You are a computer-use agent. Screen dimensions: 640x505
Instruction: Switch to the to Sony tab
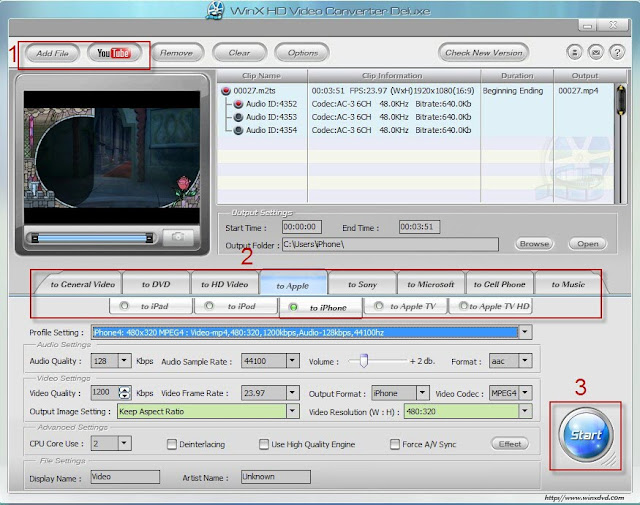[x=362, y=284]
